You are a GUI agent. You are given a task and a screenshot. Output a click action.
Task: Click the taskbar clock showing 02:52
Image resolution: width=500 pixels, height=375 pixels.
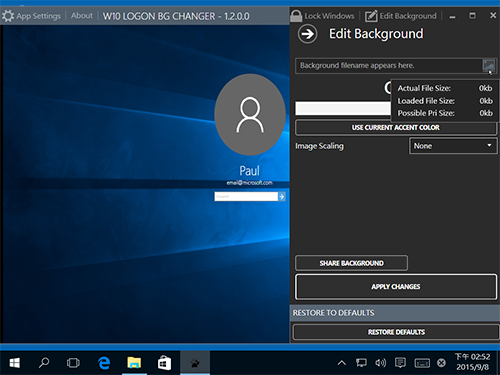(473, 362)
